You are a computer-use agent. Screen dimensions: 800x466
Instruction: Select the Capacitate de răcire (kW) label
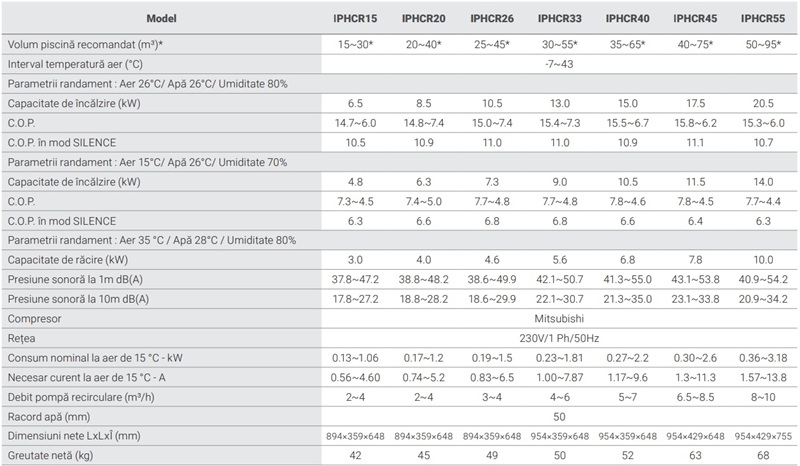pos(67,260)
